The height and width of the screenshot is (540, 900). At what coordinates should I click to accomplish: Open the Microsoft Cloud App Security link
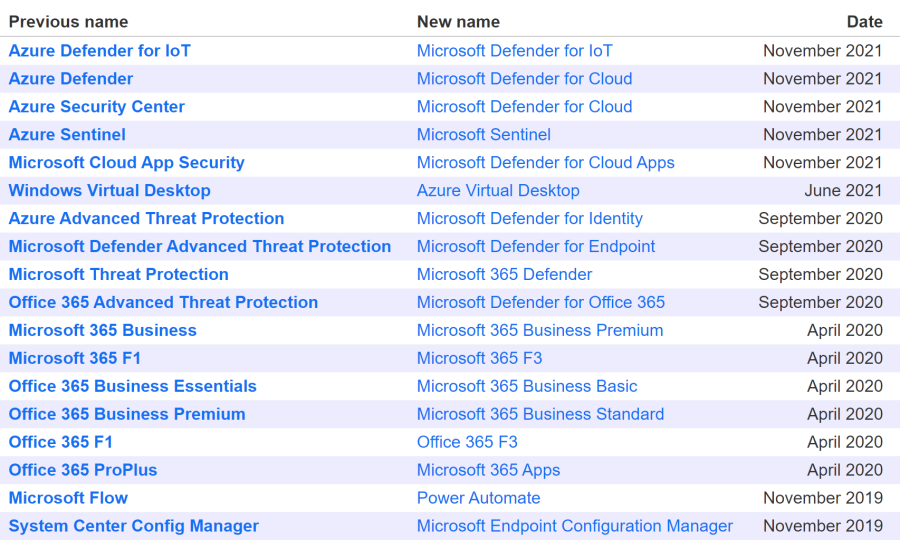126,163
